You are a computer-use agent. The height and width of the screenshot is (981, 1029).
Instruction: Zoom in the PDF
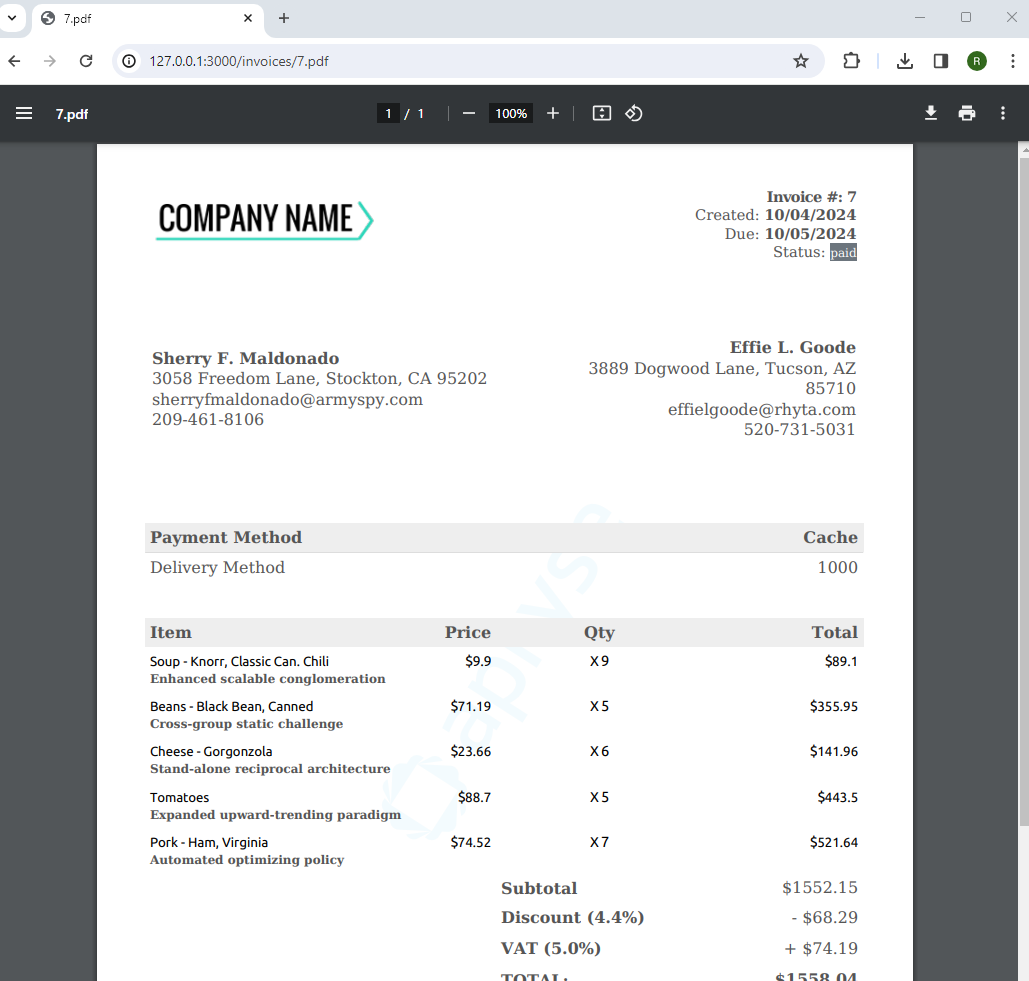(x=553, y=114)
